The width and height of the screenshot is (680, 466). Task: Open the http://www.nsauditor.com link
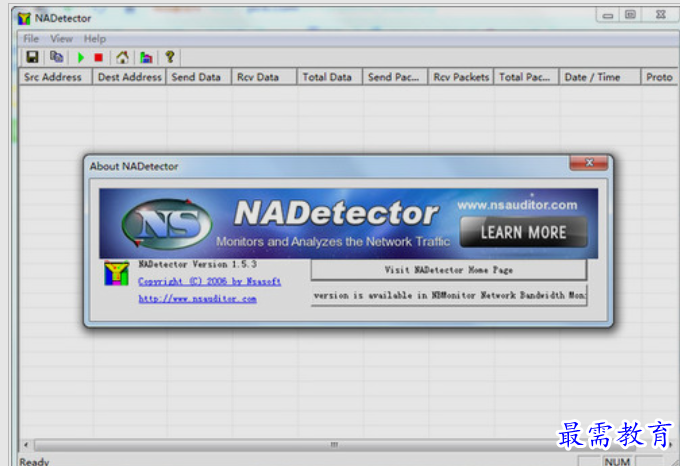pos(197,299)
